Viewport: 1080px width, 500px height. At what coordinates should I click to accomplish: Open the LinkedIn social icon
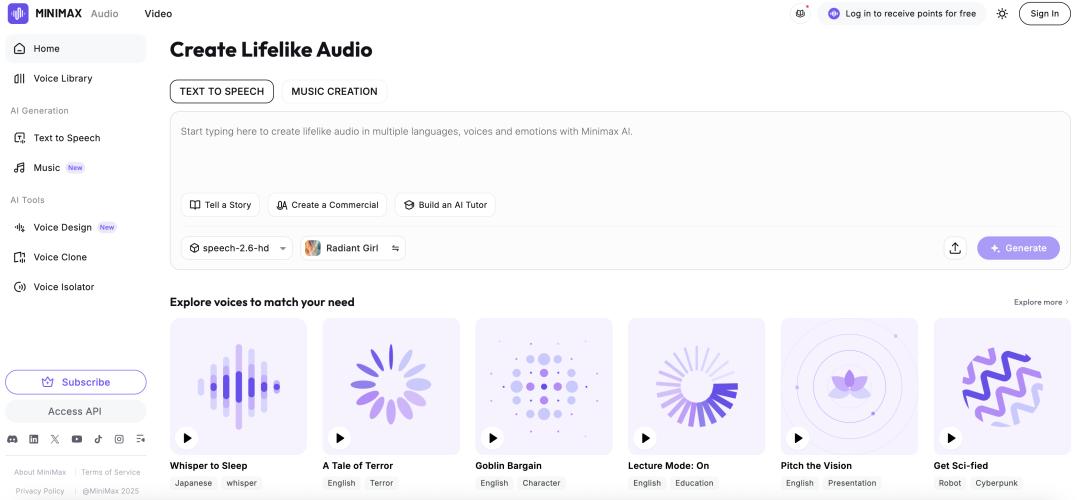[34, 439]
